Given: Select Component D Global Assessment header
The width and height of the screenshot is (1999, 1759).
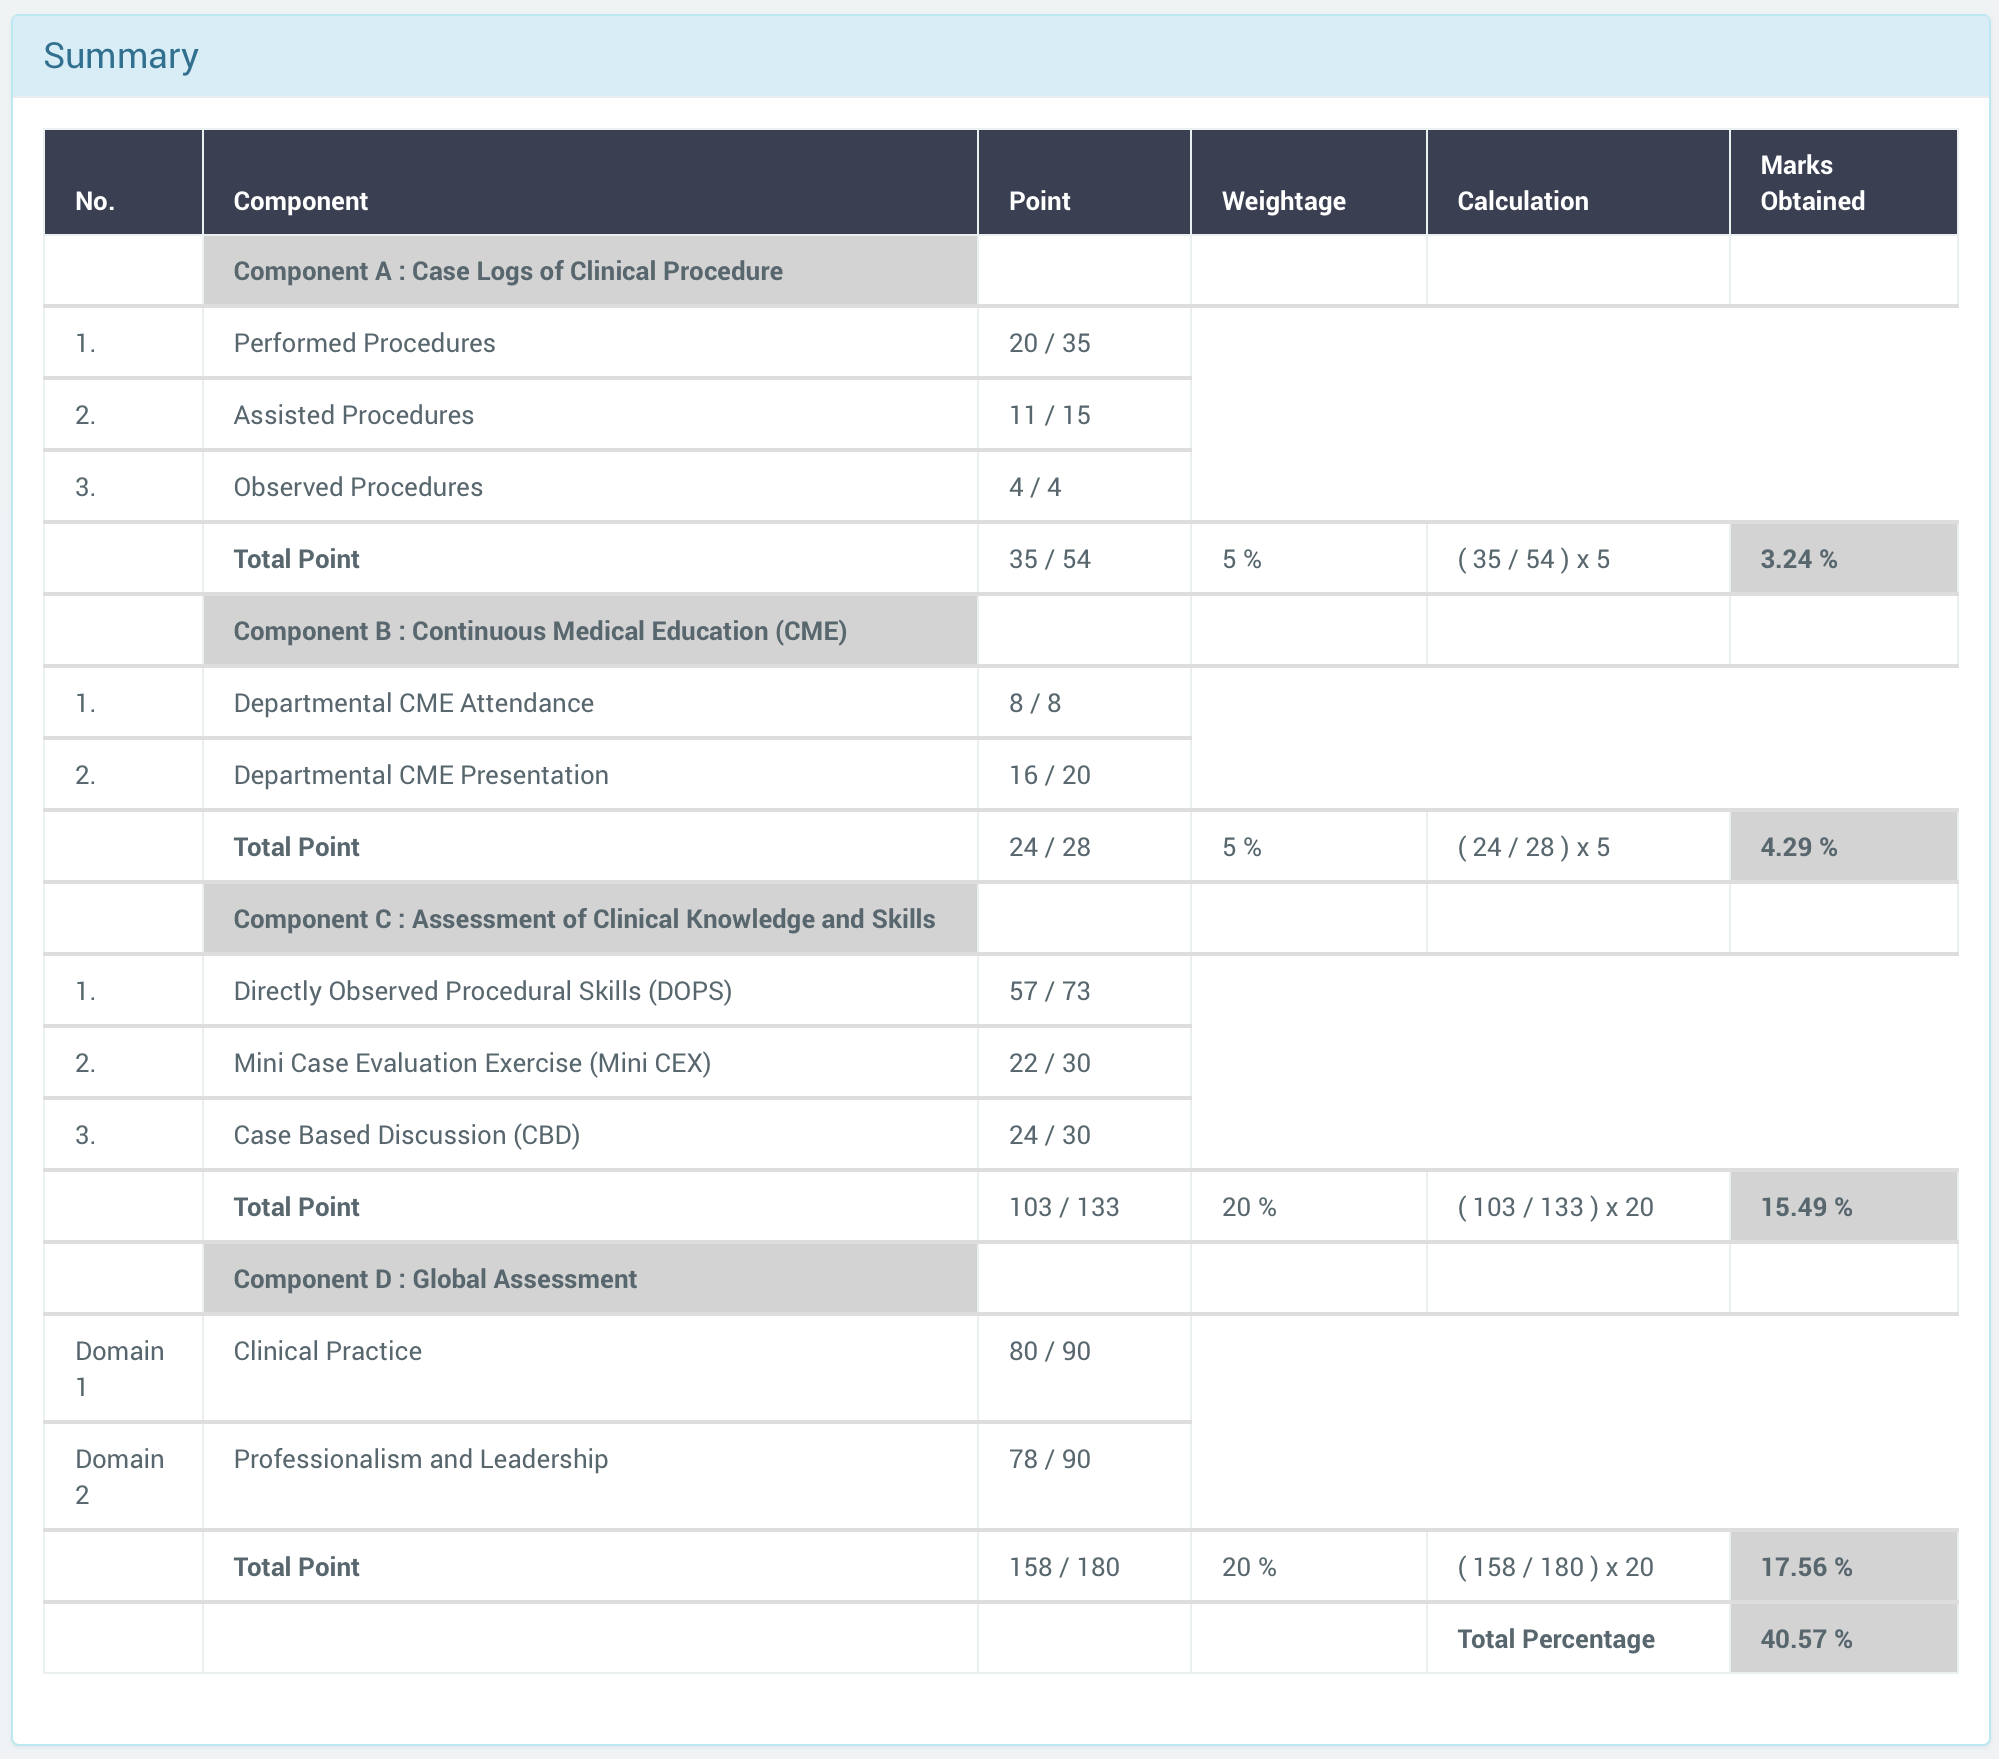Looking at the screenshot, I should [434, 1279].
